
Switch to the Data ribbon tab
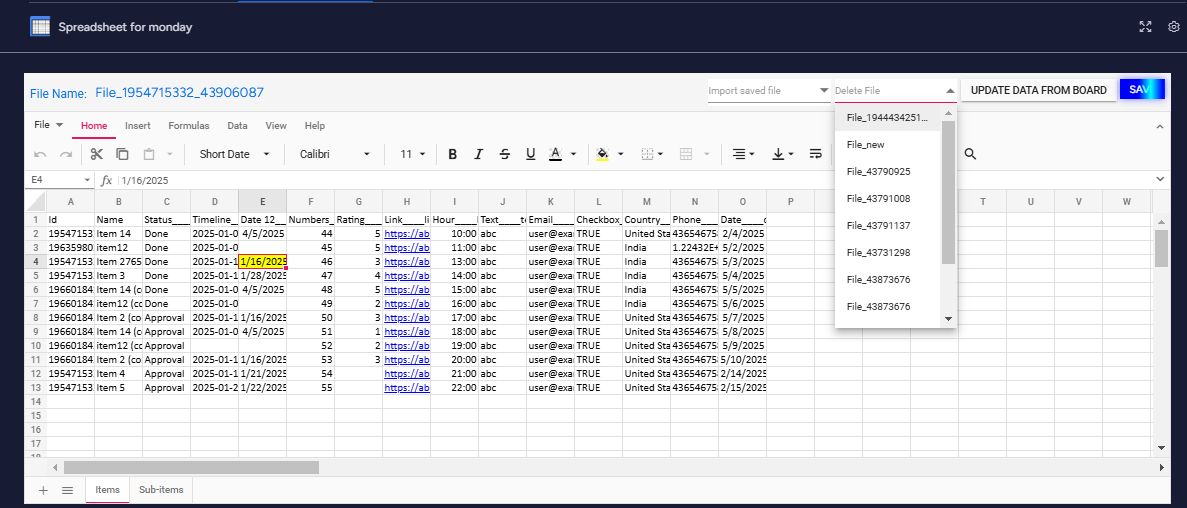pyautogui.click(x=238, y=126)
